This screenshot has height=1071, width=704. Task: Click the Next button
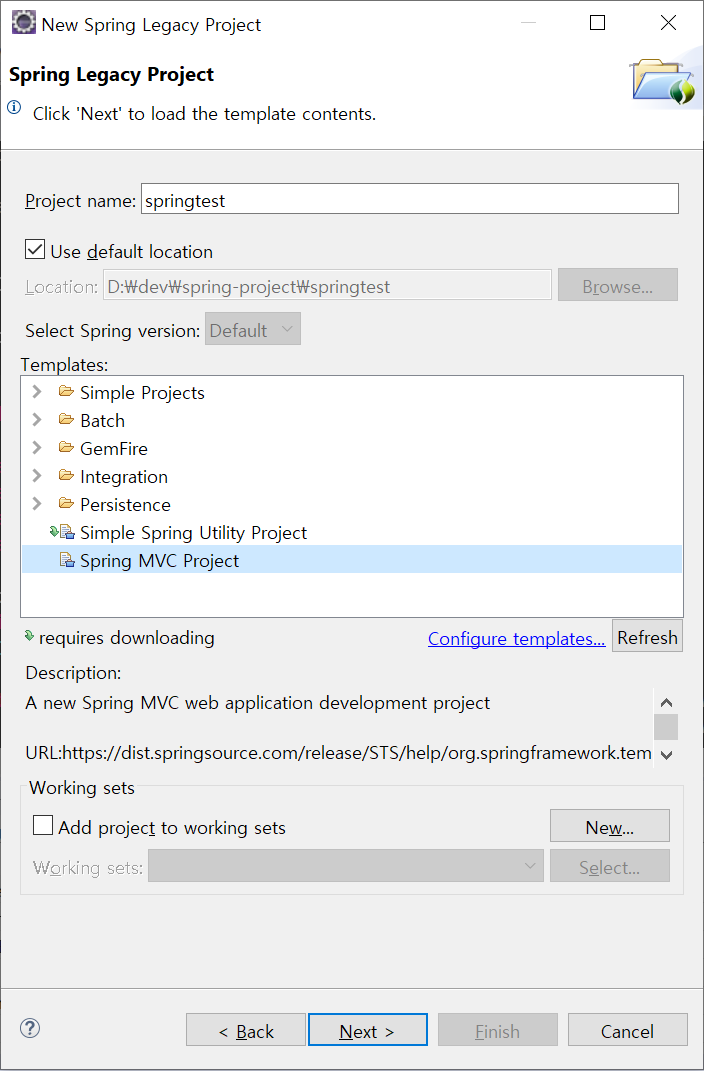pos(368,1030)
